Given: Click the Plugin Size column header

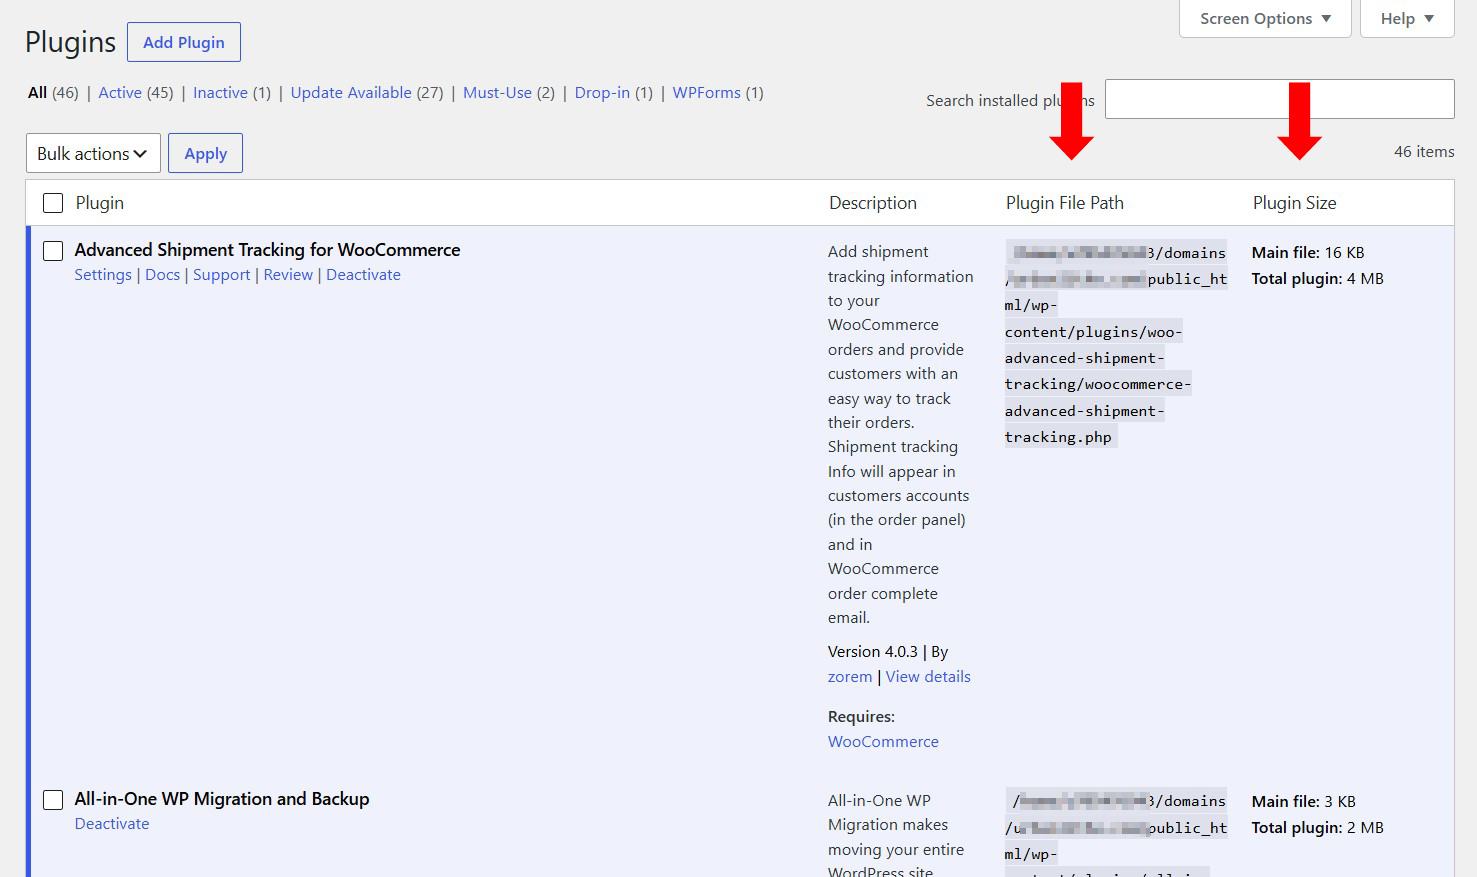Looking at the screenshot, I should (1295, 203).
